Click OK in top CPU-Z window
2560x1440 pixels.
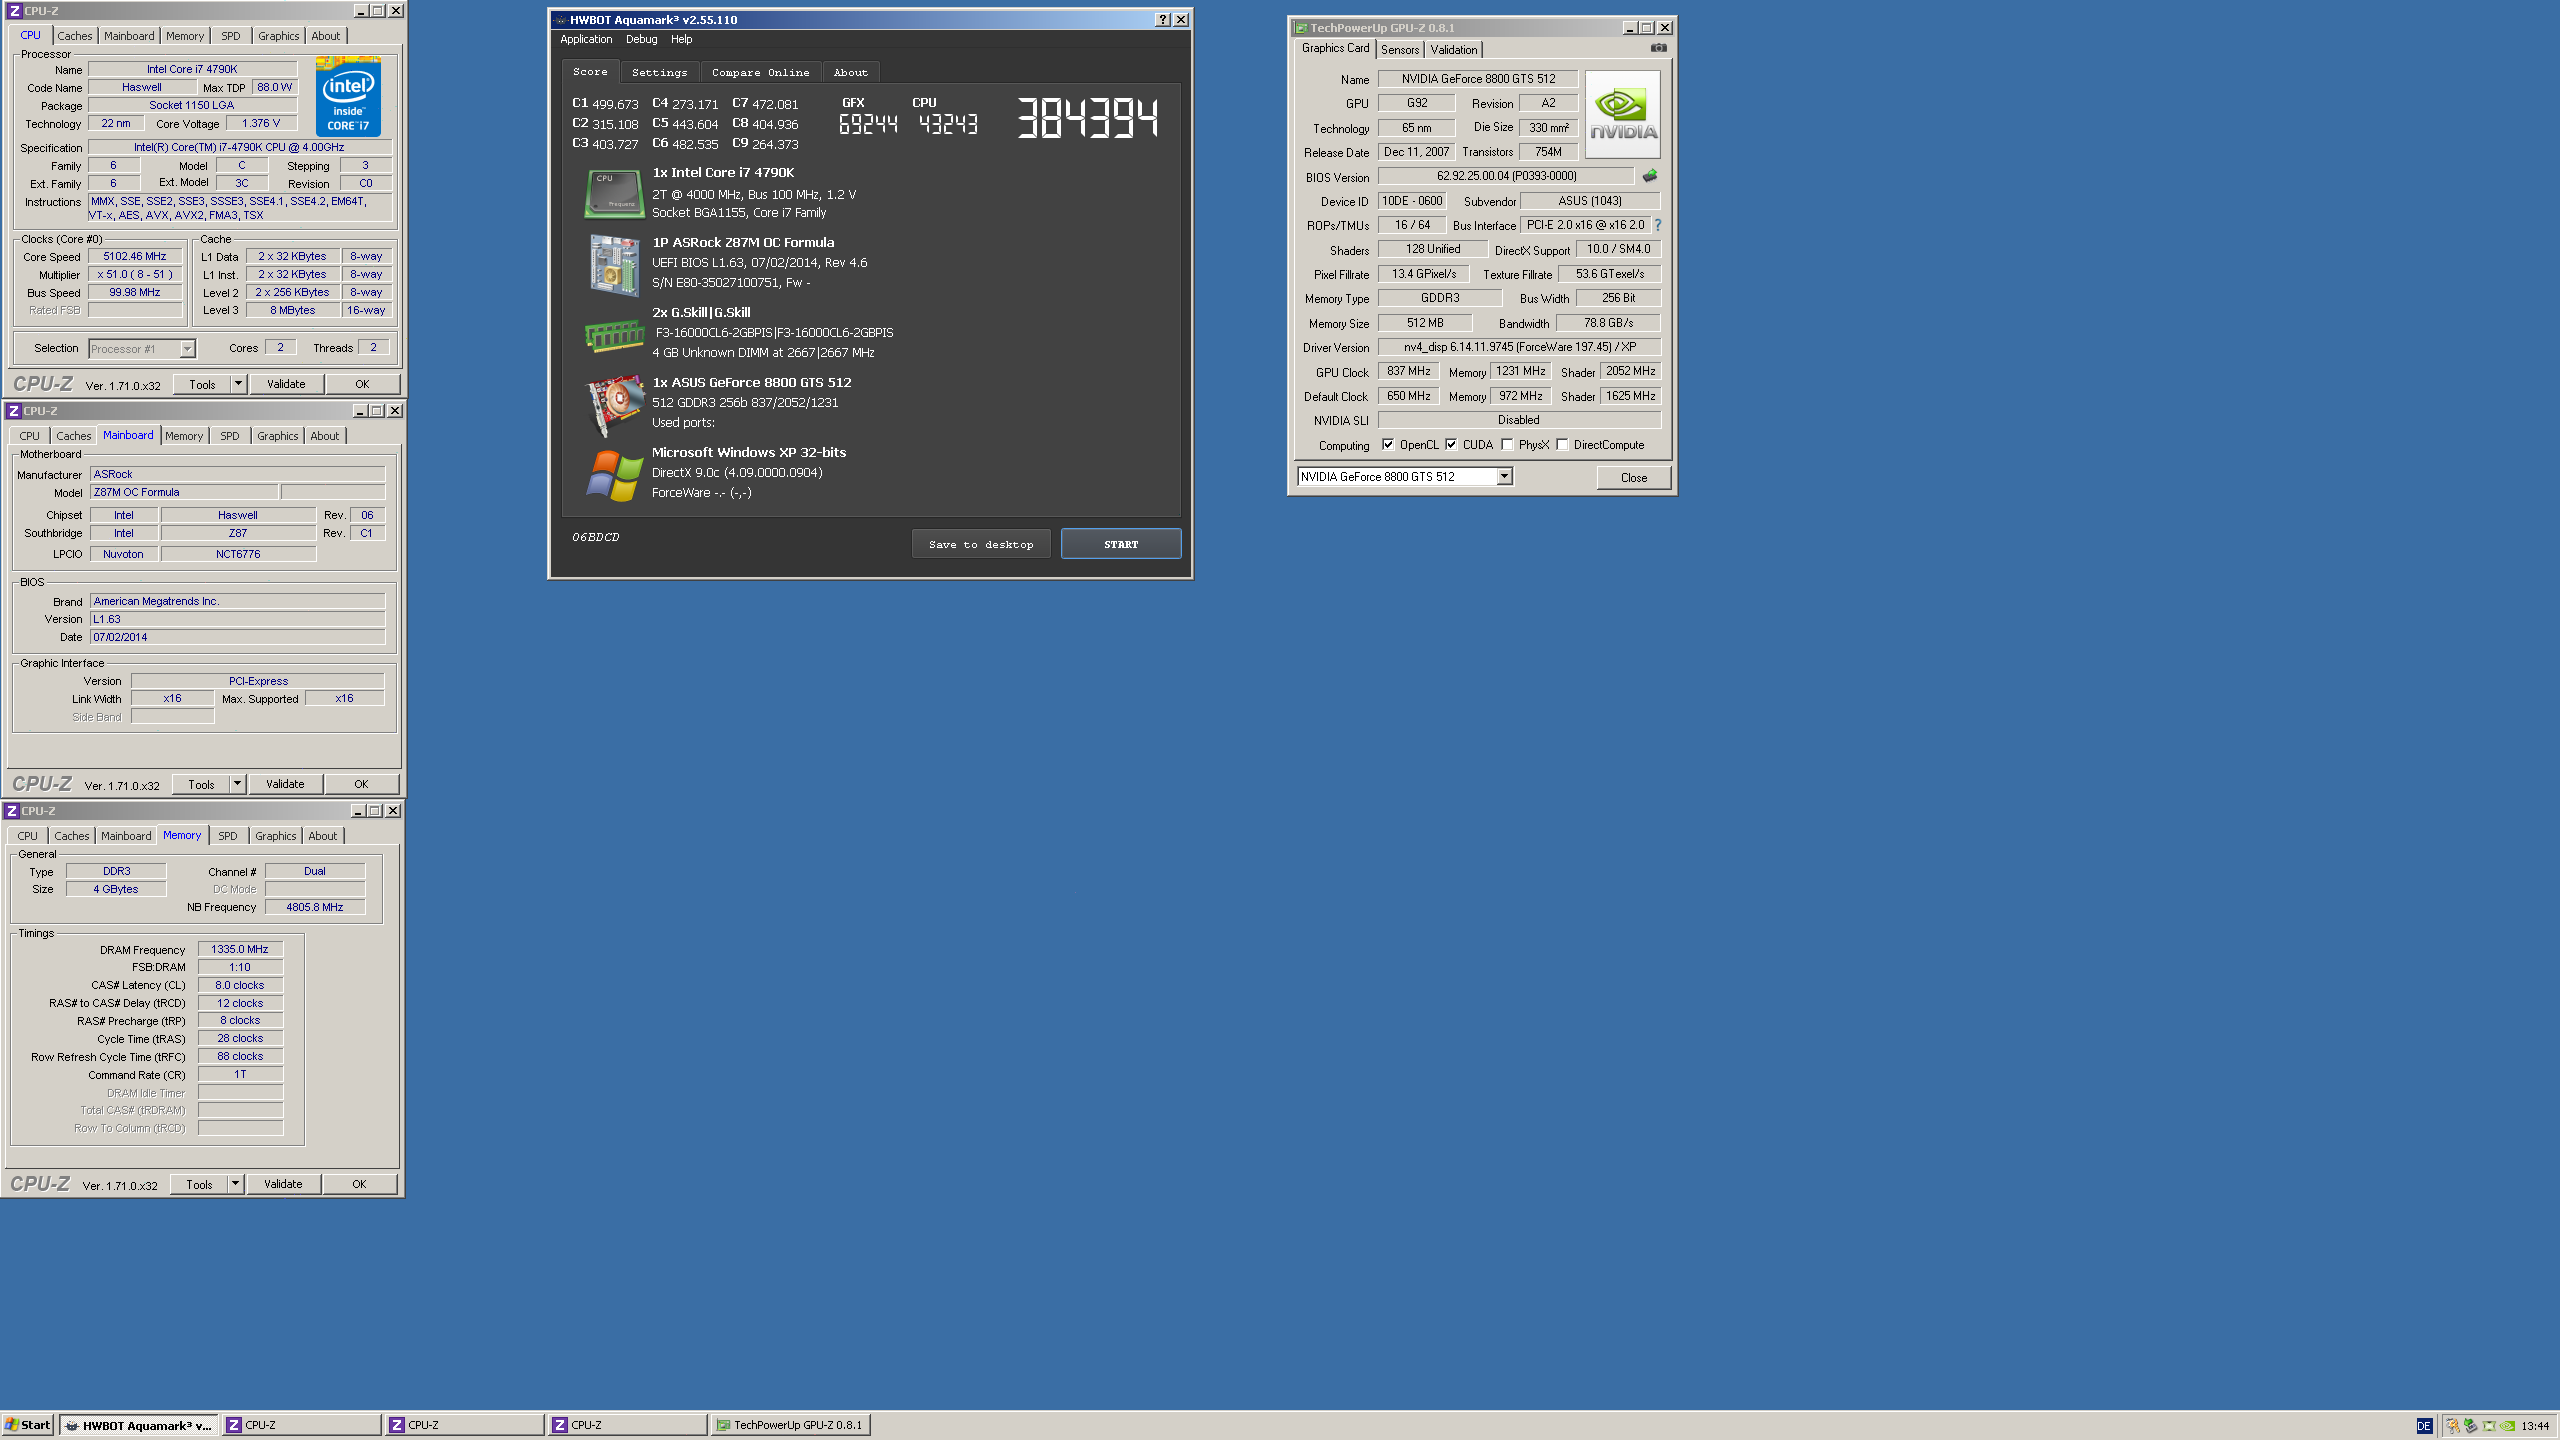[x=362, y=384]
